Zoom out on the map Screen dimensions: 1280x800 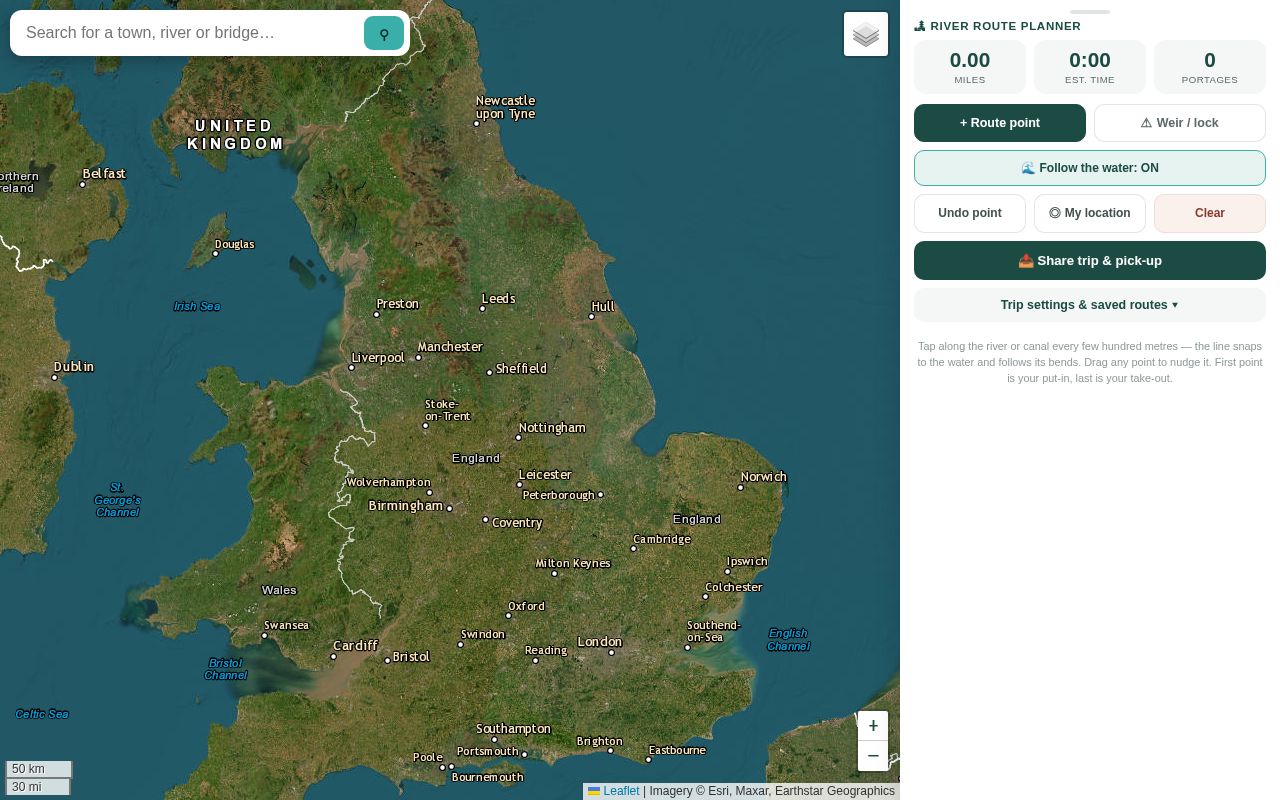click(873, 756)
